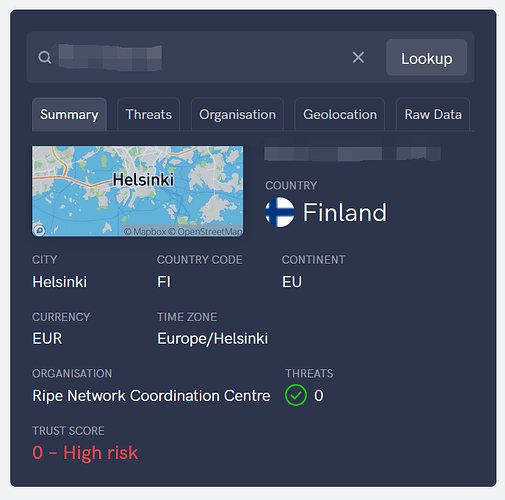Click the Finland flag icon
505x500 pixels.
[x=280, y=212]
